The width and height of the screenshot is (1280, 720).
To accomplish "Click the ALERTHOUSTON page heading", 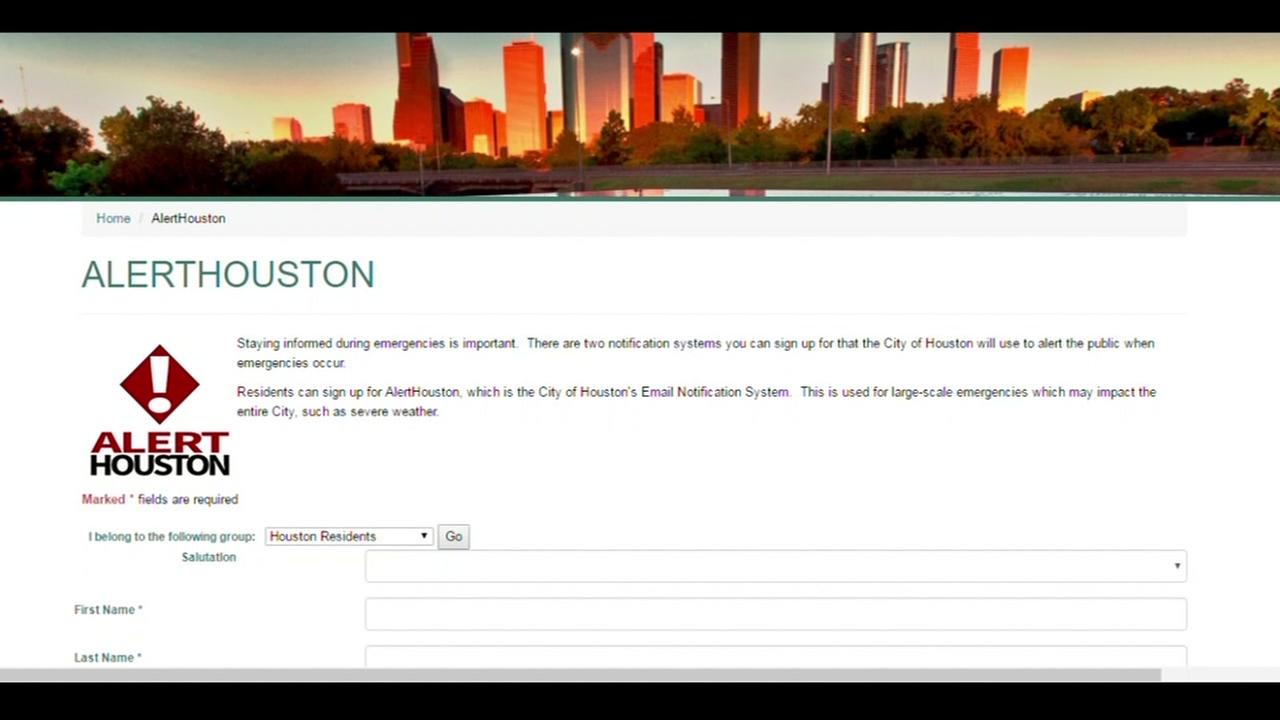I will (228, 275).
